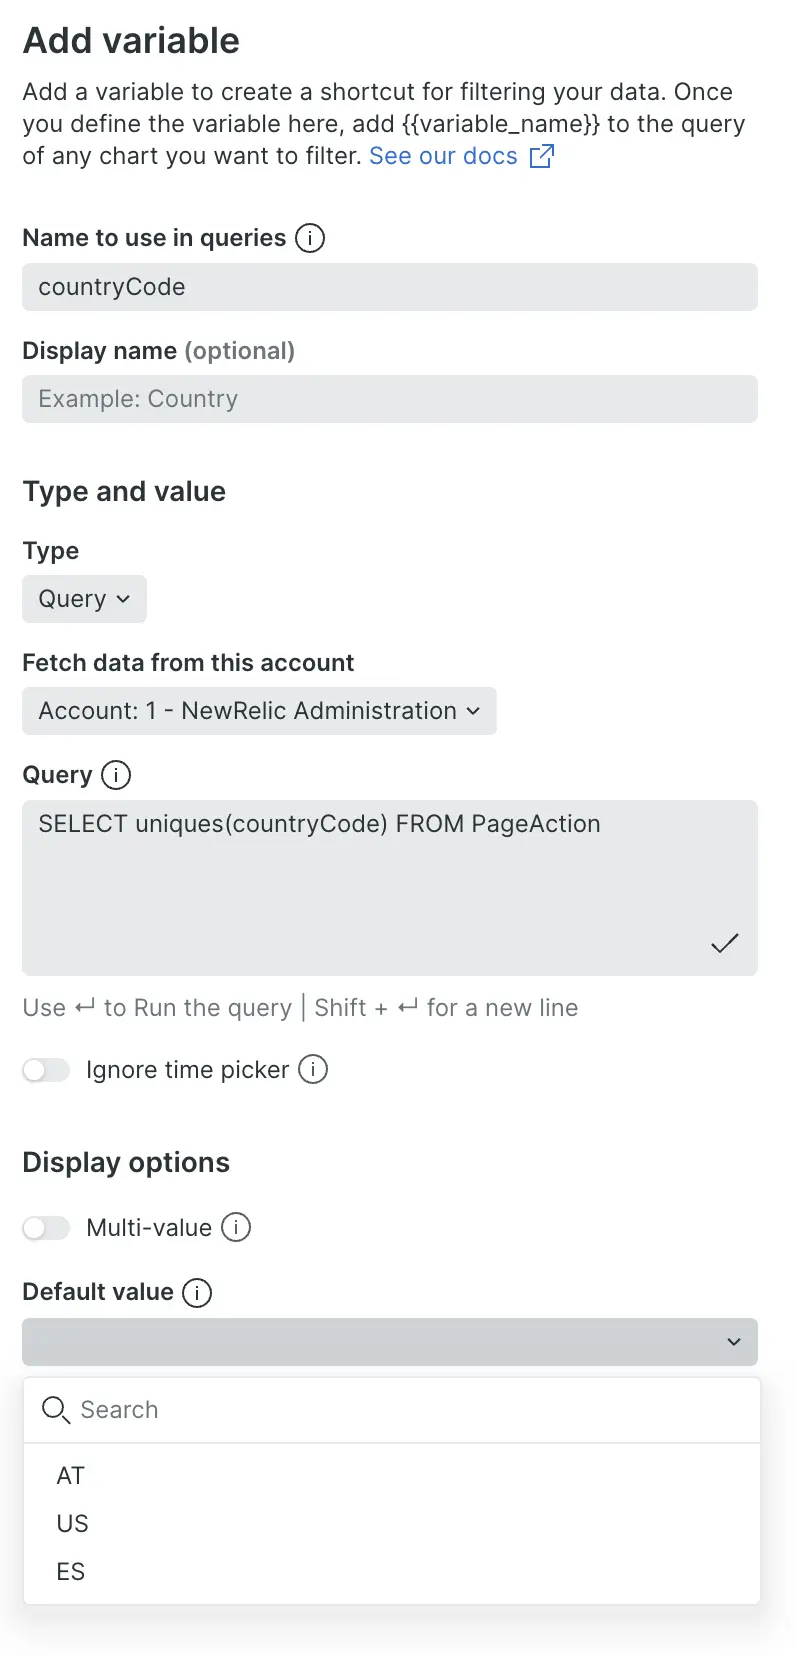Expand the Account: 1 - NewRelic Administration dropdown
Screen dimensions: 796x1656
tap(259, 711)
